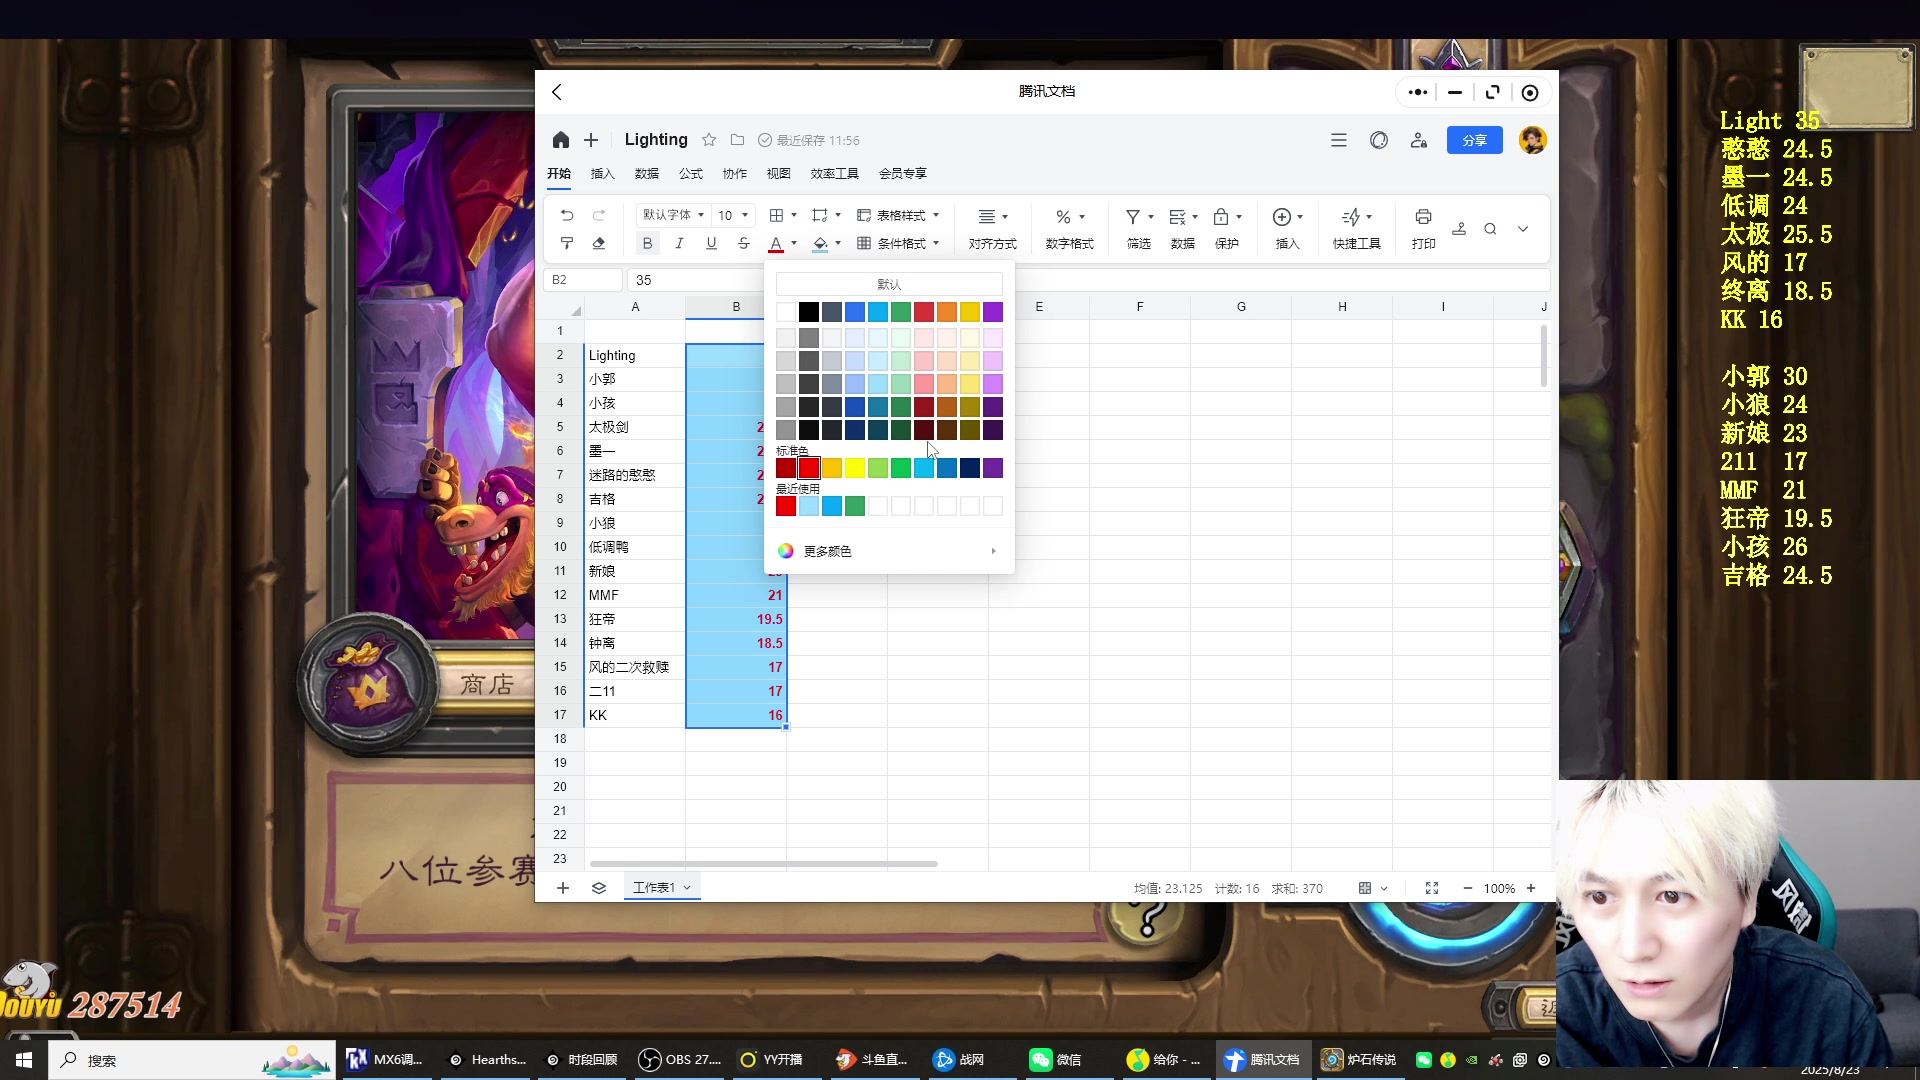
Task: Open the 筛选 filter tool
Action: click(x=1139, y=229)
